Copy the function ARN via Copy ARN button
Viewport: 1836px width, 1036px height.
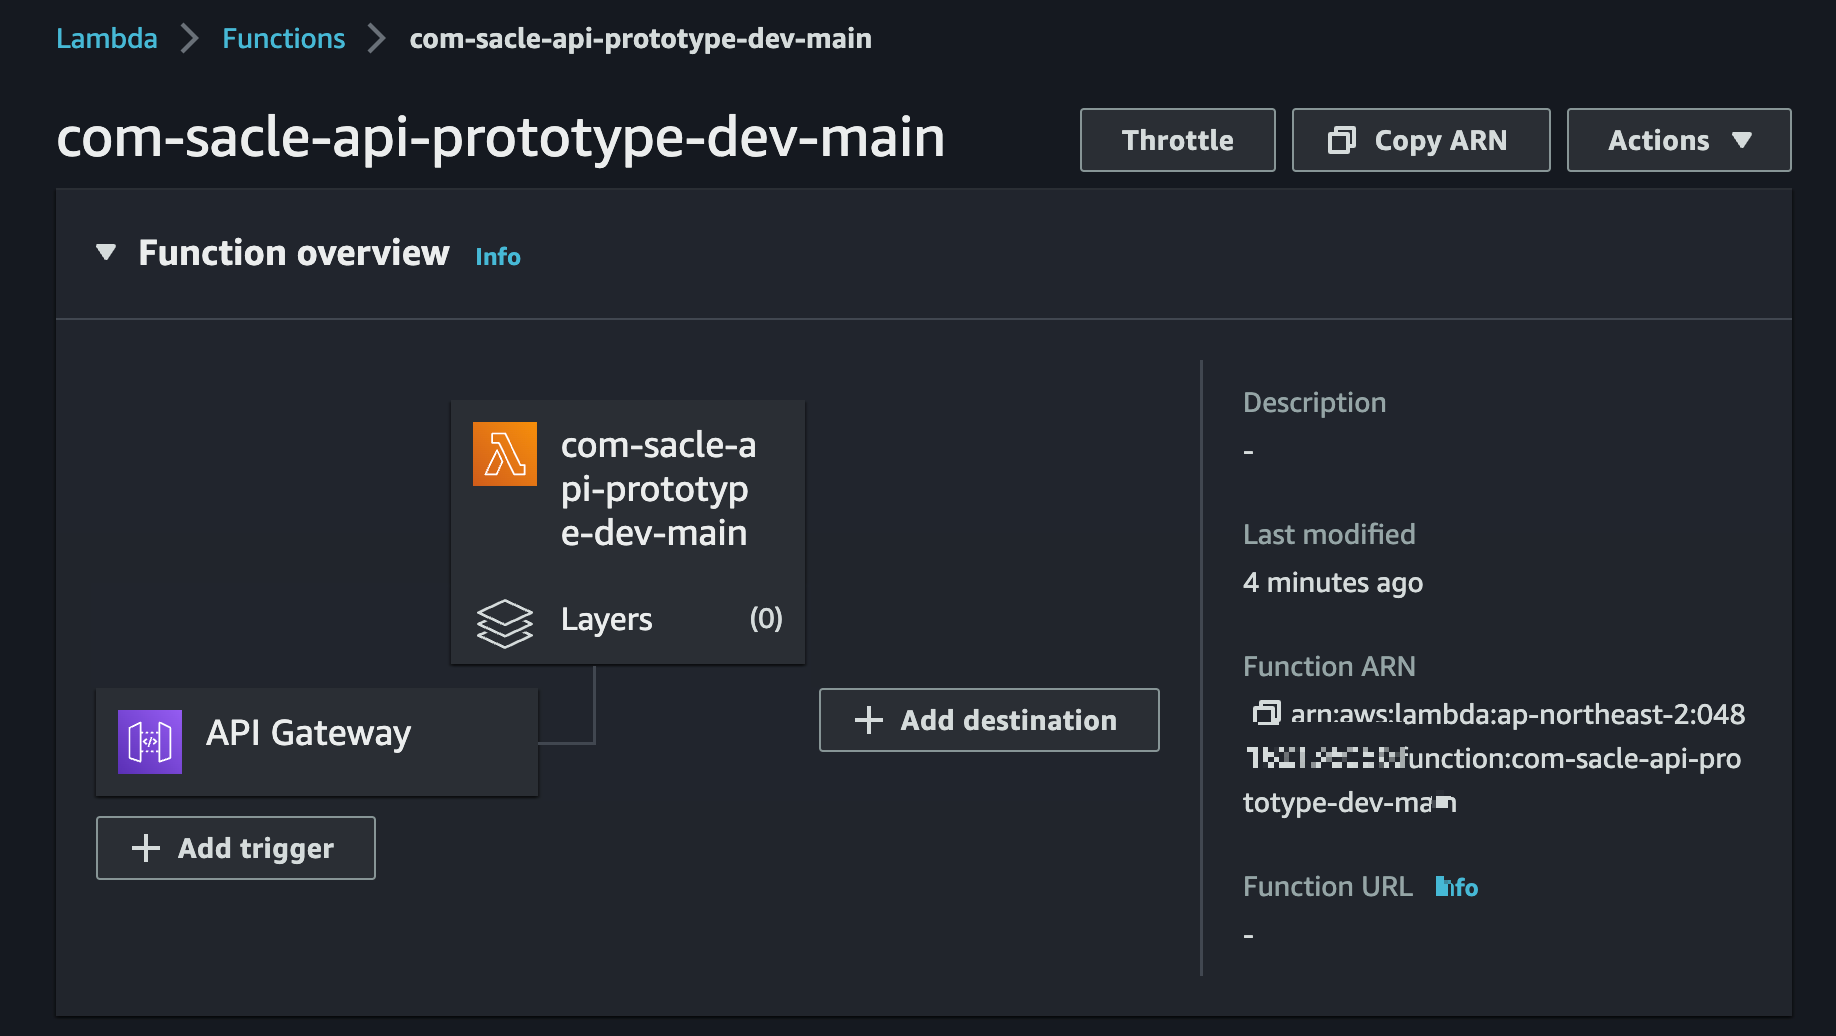tap(1420, 140)
